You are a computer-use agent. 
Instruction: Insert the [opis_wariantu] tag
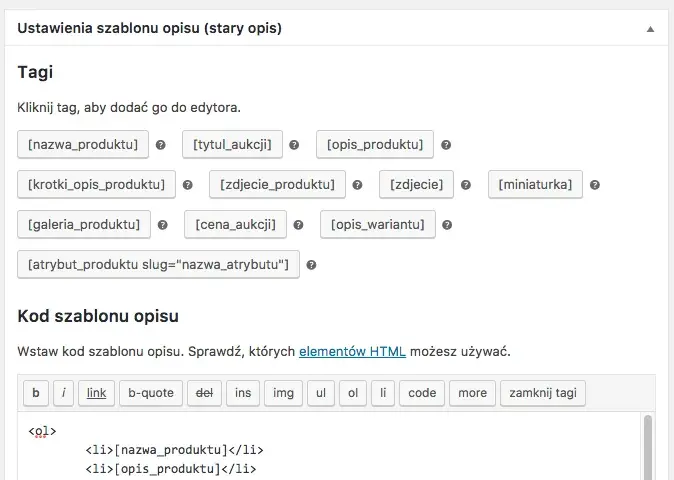click(x=377, y=224)
